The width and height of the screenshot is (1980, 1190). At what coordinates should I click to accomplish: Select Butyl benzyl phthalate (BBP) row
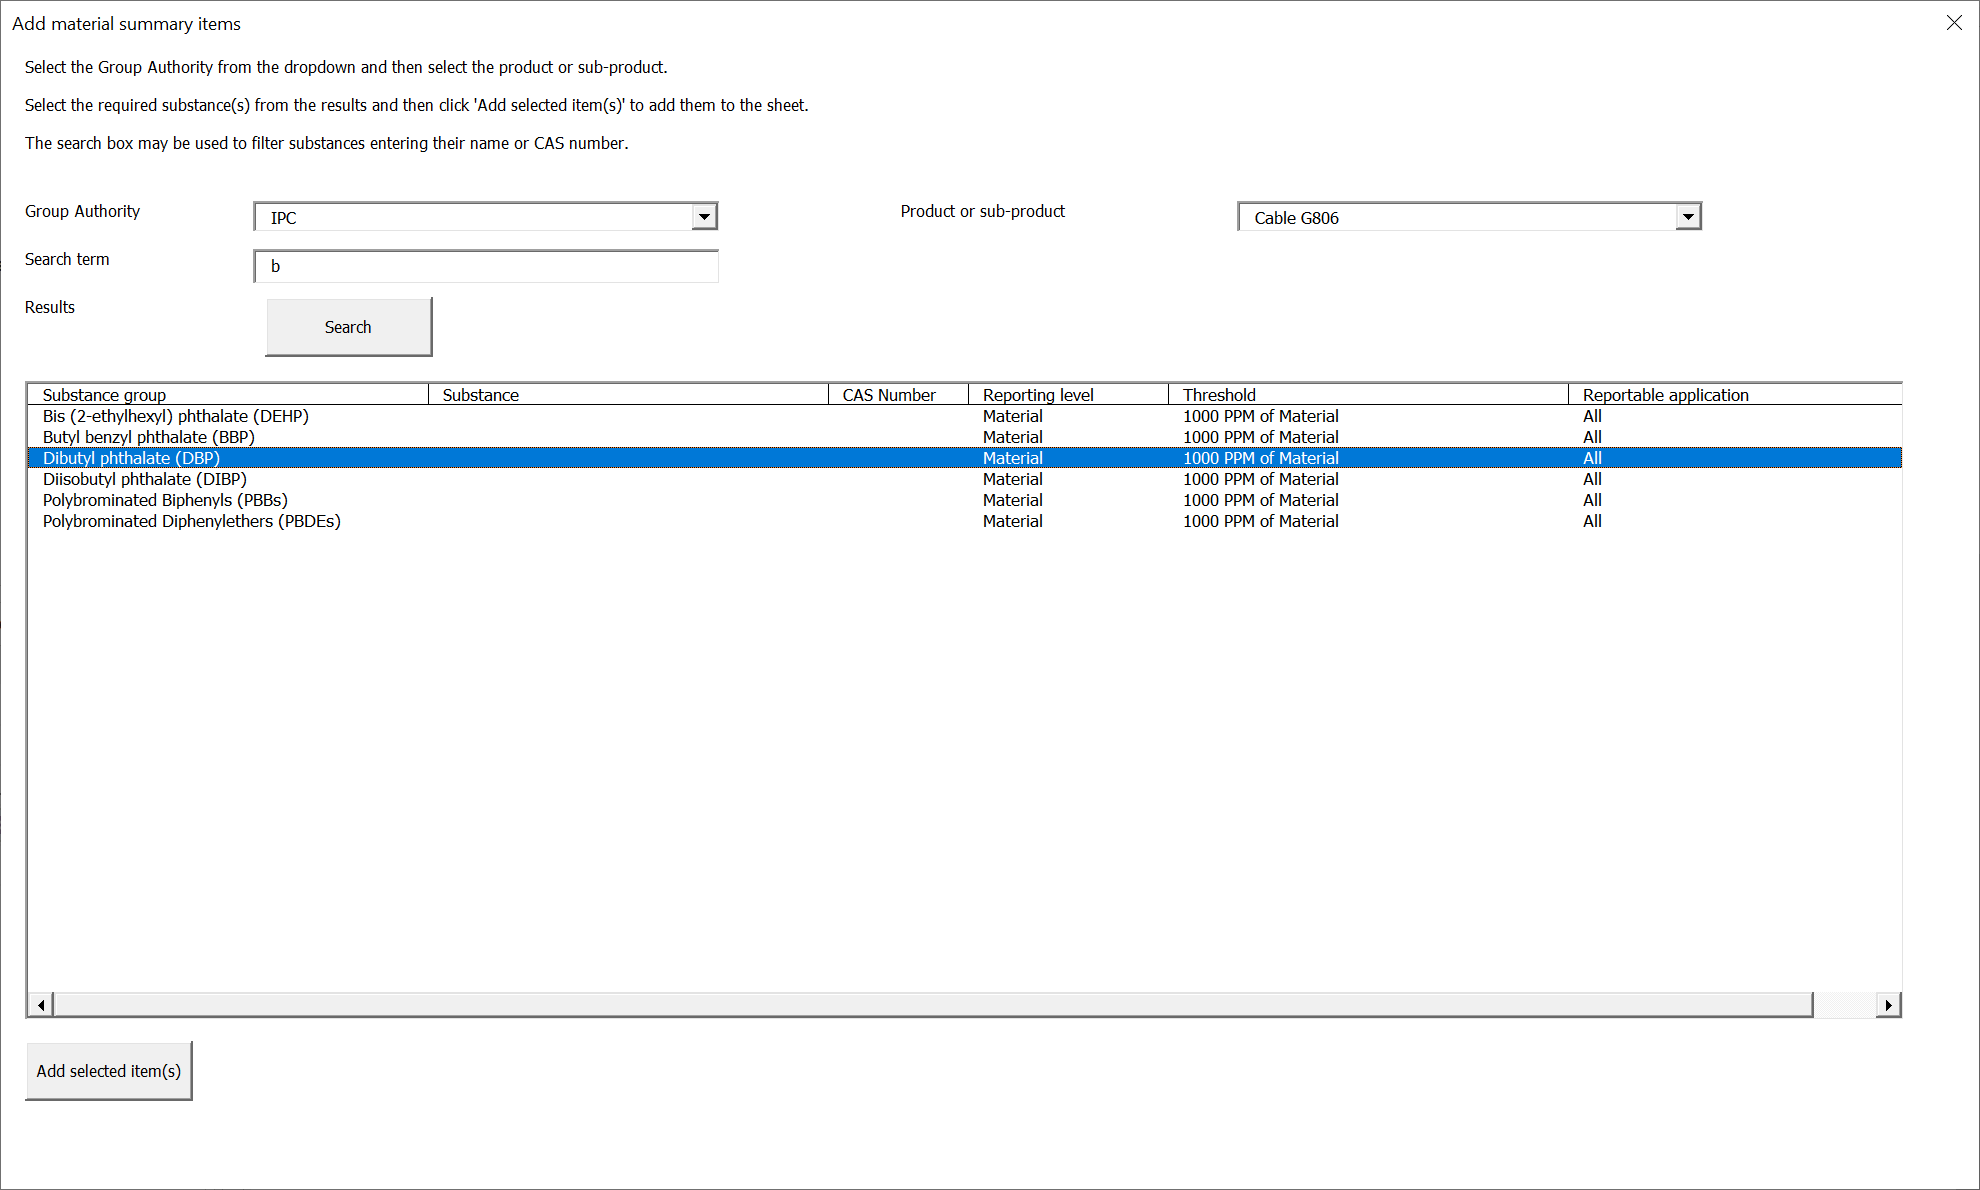click(149, 437)
